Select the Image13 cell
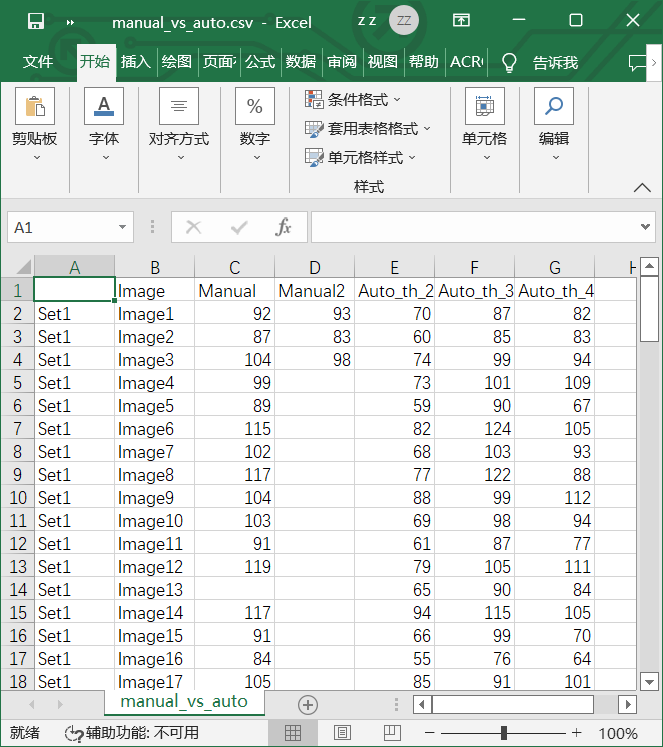 pyautogui.click(x=154, y=590)
